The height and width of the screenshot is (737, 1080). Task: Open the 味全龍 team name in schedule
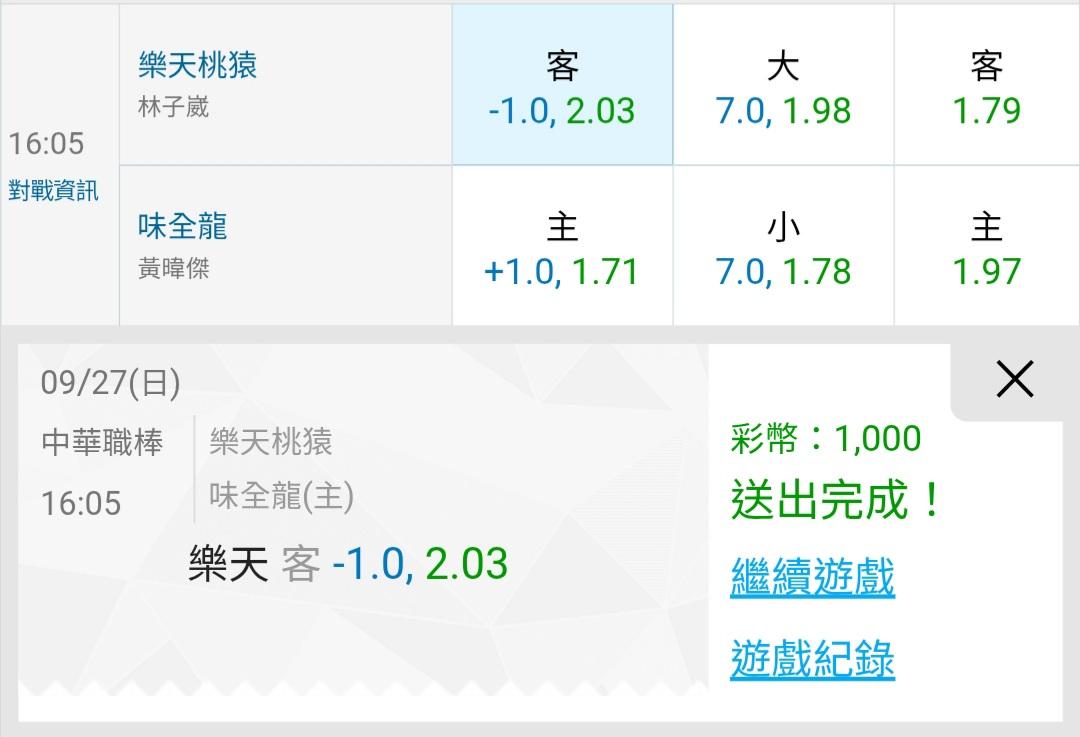point(183,227)
